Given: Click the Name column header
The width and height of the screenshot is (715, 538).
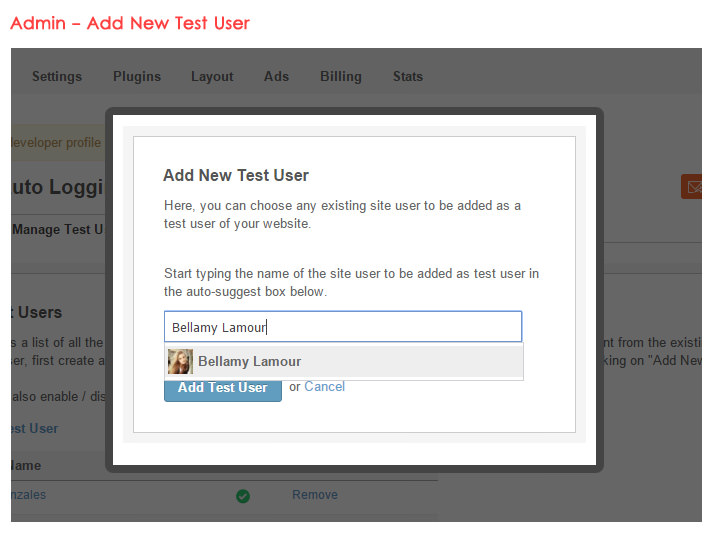Looking at the screenshot, I should pos(26,465).
